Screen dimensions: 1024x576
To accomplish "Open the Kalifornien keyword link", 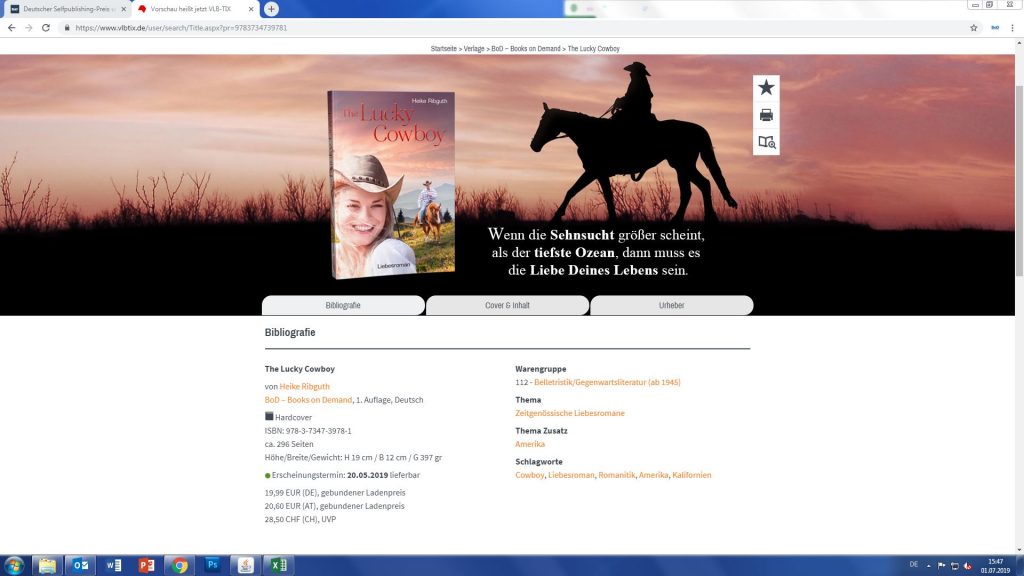I will coord(692,475).
